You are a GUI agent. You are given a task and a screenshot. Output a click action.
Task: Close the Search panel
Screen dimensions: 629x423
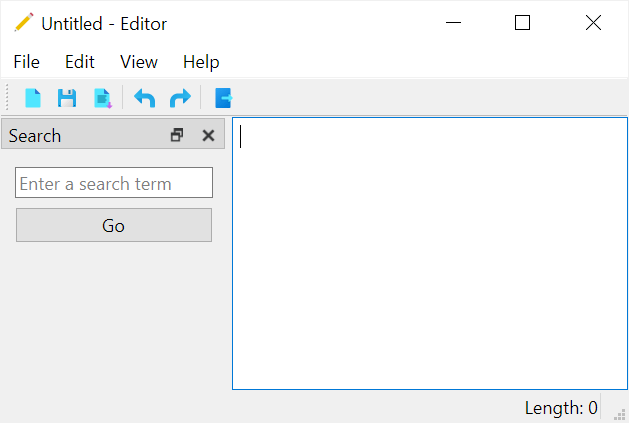(208, 136)
